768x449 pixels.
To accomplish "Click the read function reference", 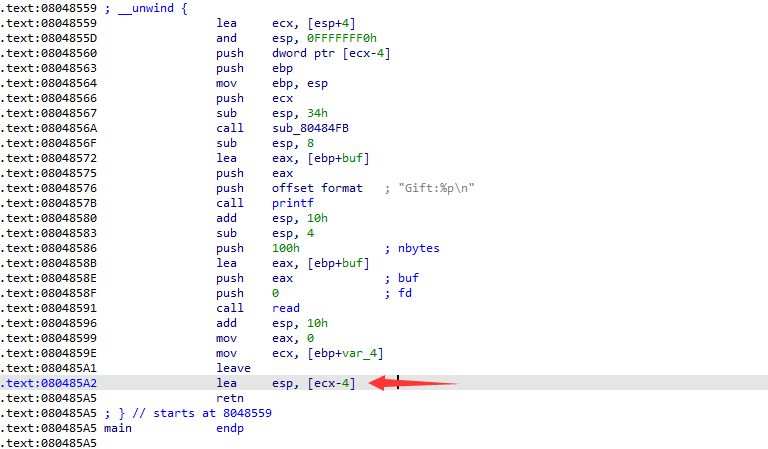I will click(286, 308).
